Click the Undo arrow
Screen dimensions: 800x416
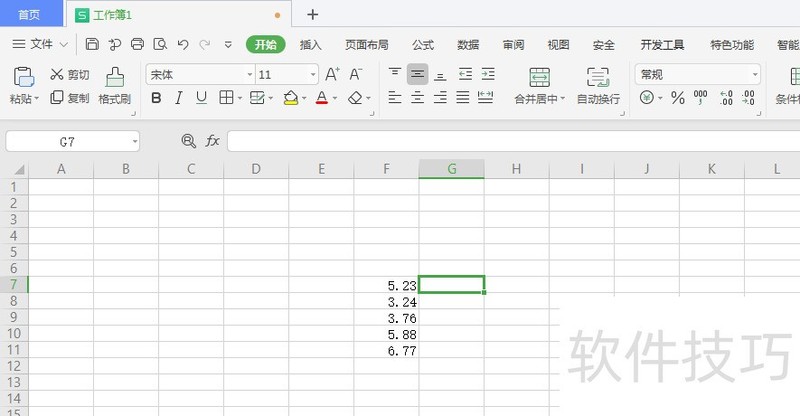tap(183, 44)
